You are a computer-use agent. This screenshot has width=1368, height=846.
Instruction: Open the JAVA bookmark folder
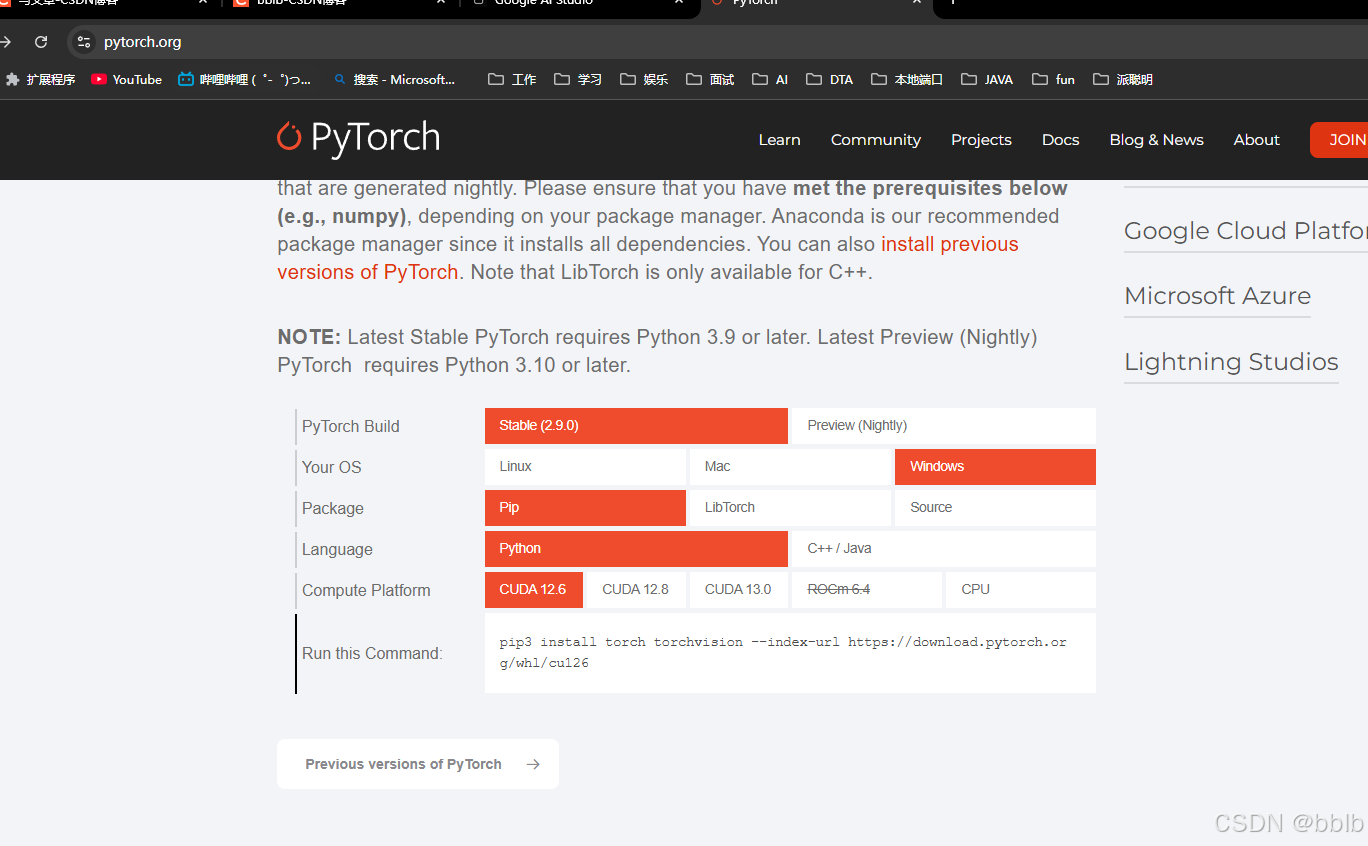pos(987,79)
